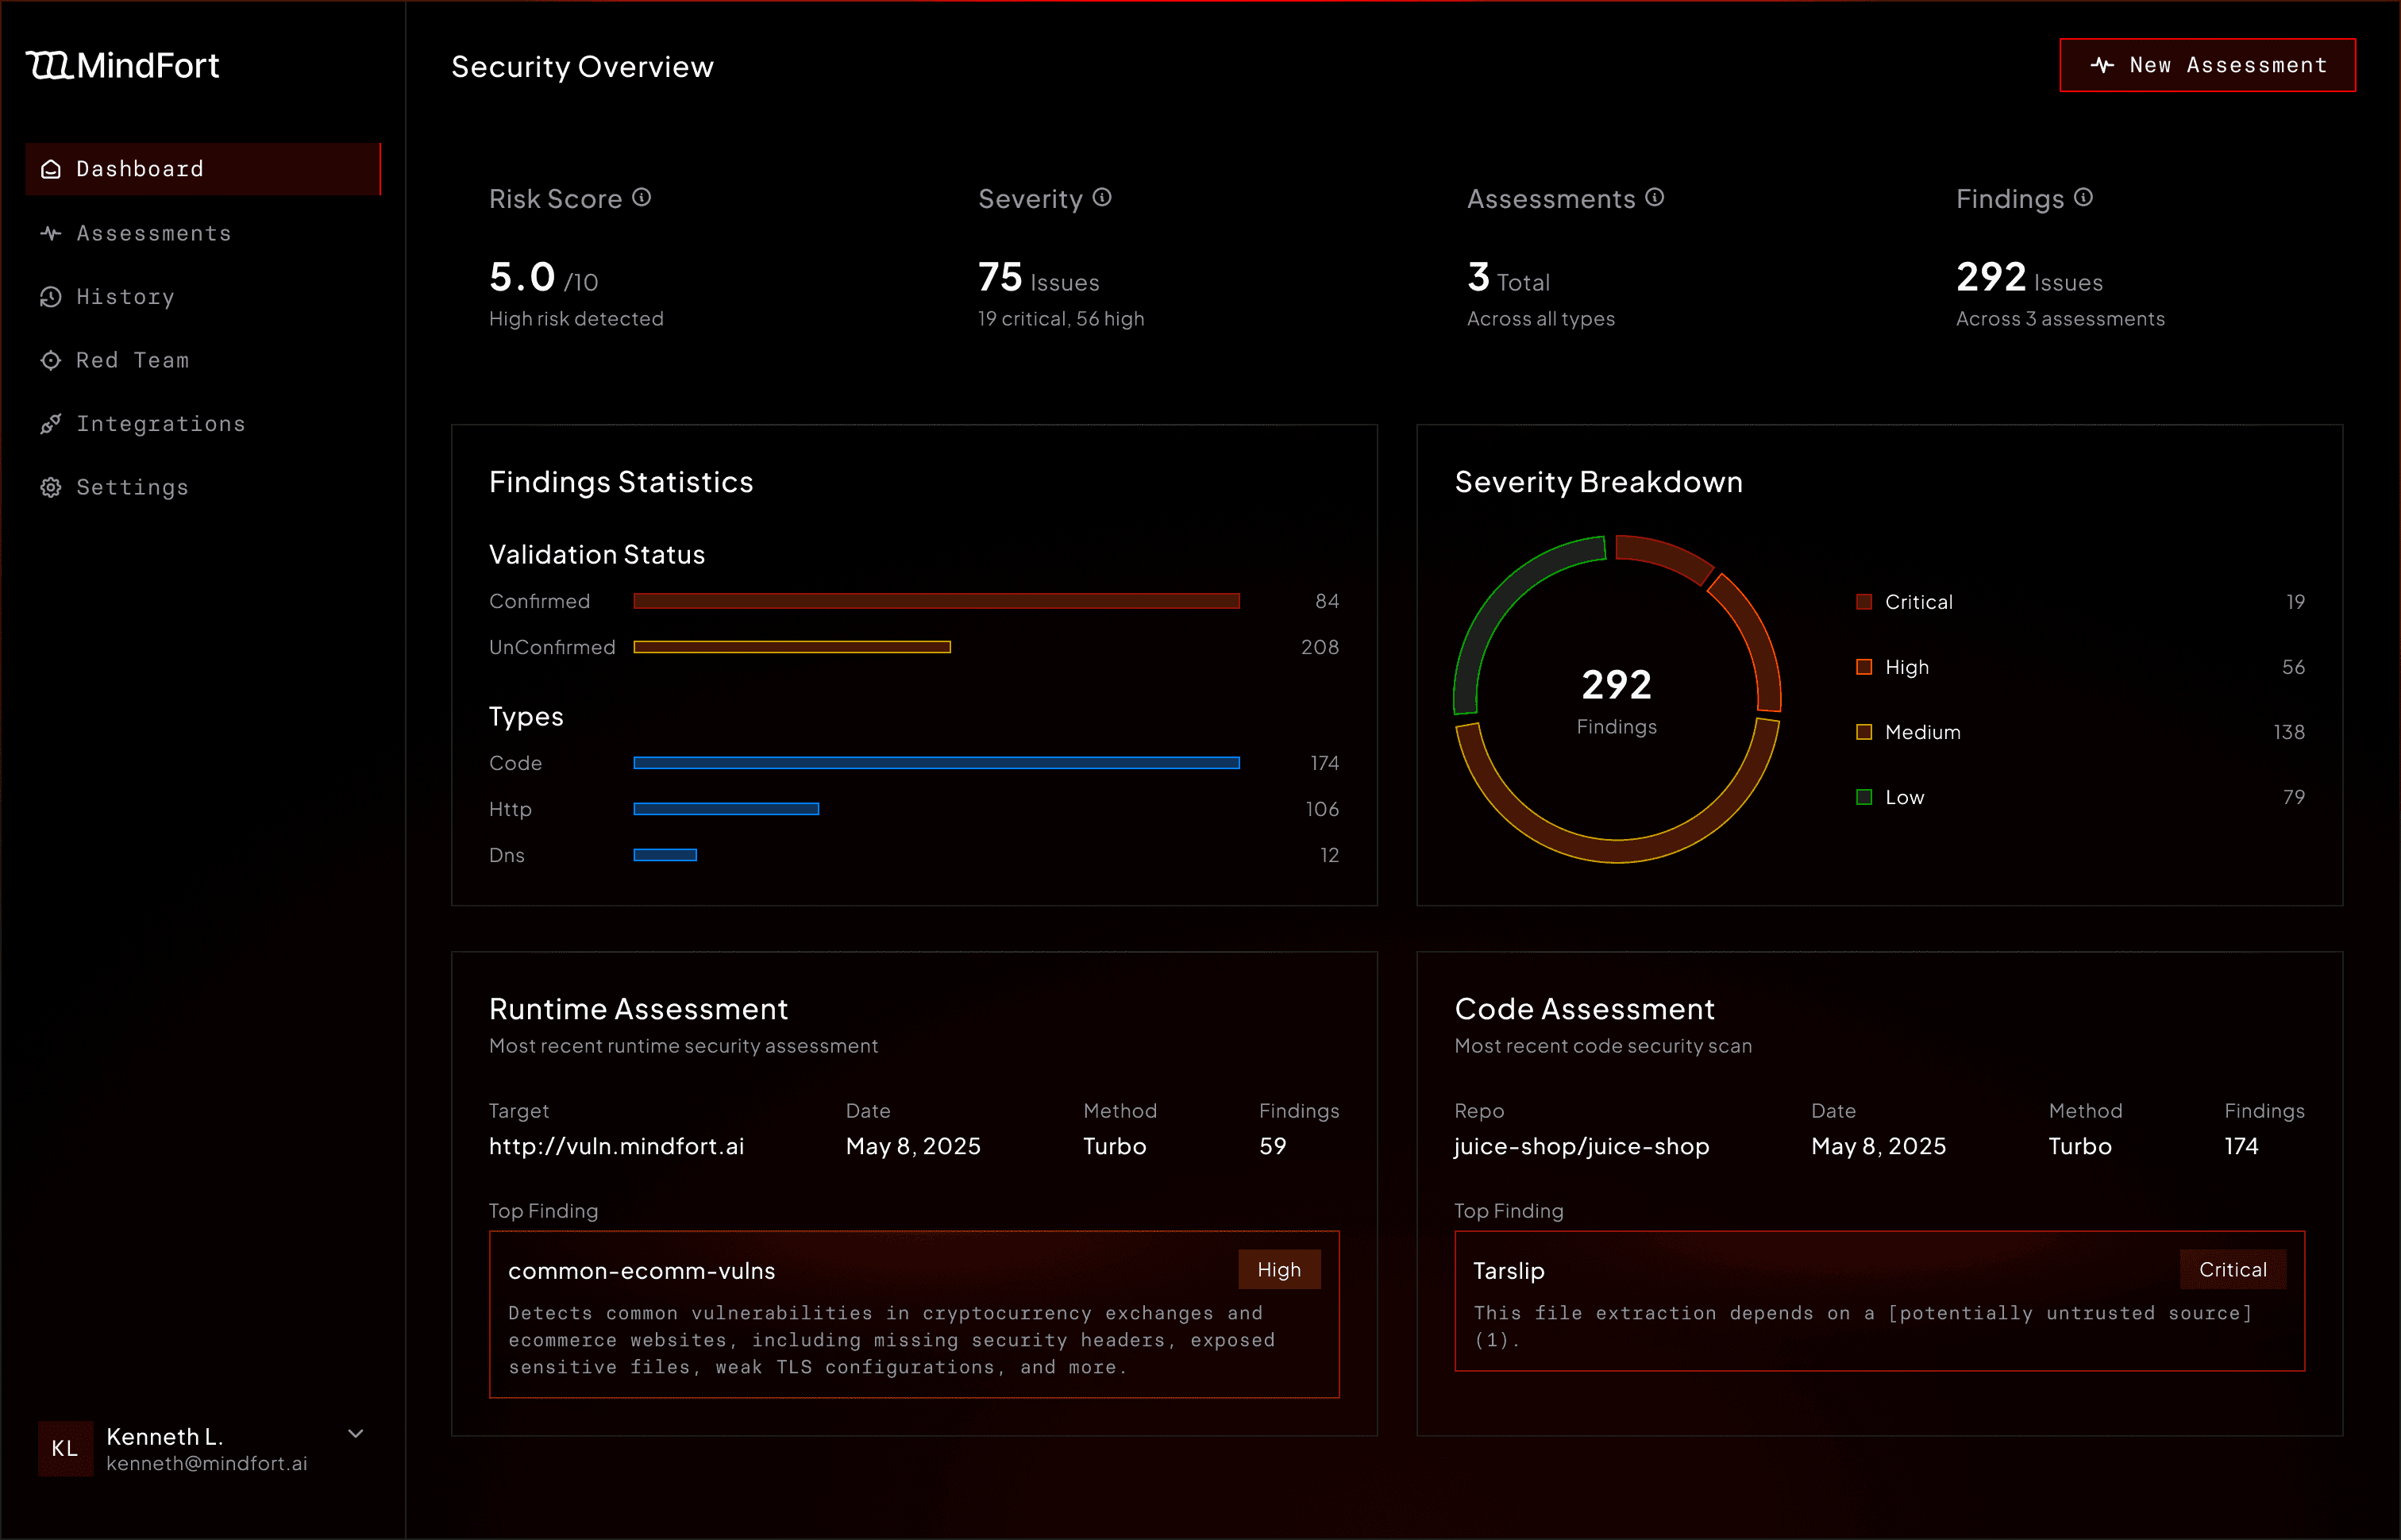Screen dimensions: 2401x1540
Task: Click the 'High risk detected' text
Action: (576, 319)
